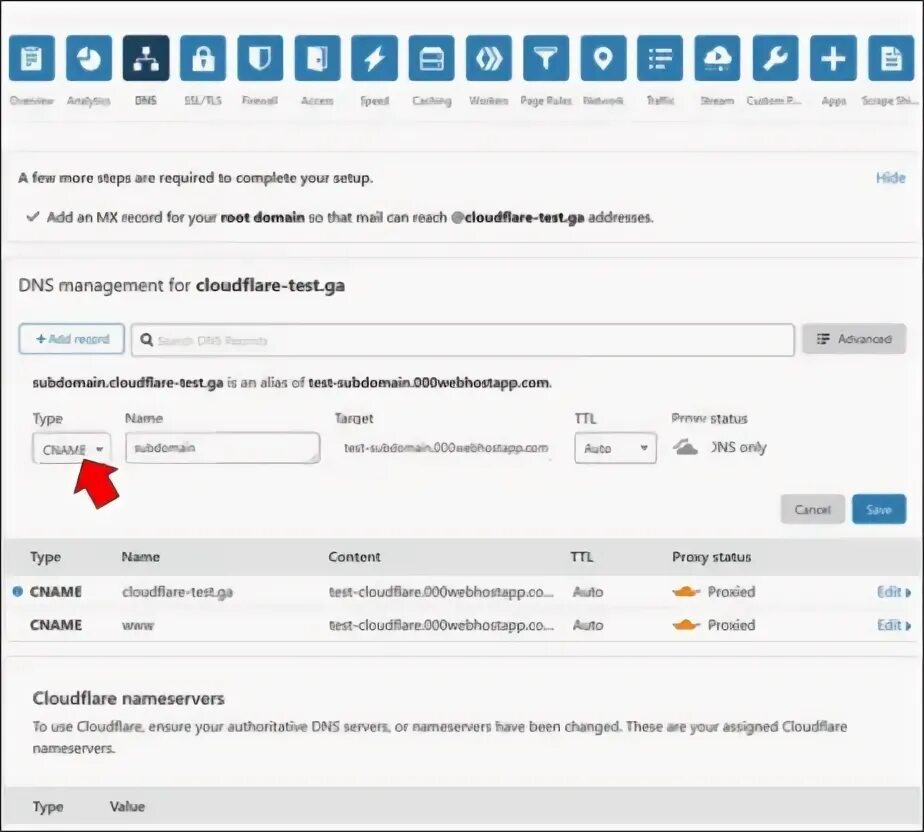
Task: Click the info dot beside cloudflare-test.ga CNAME
Action: click(x=18, y=592)
